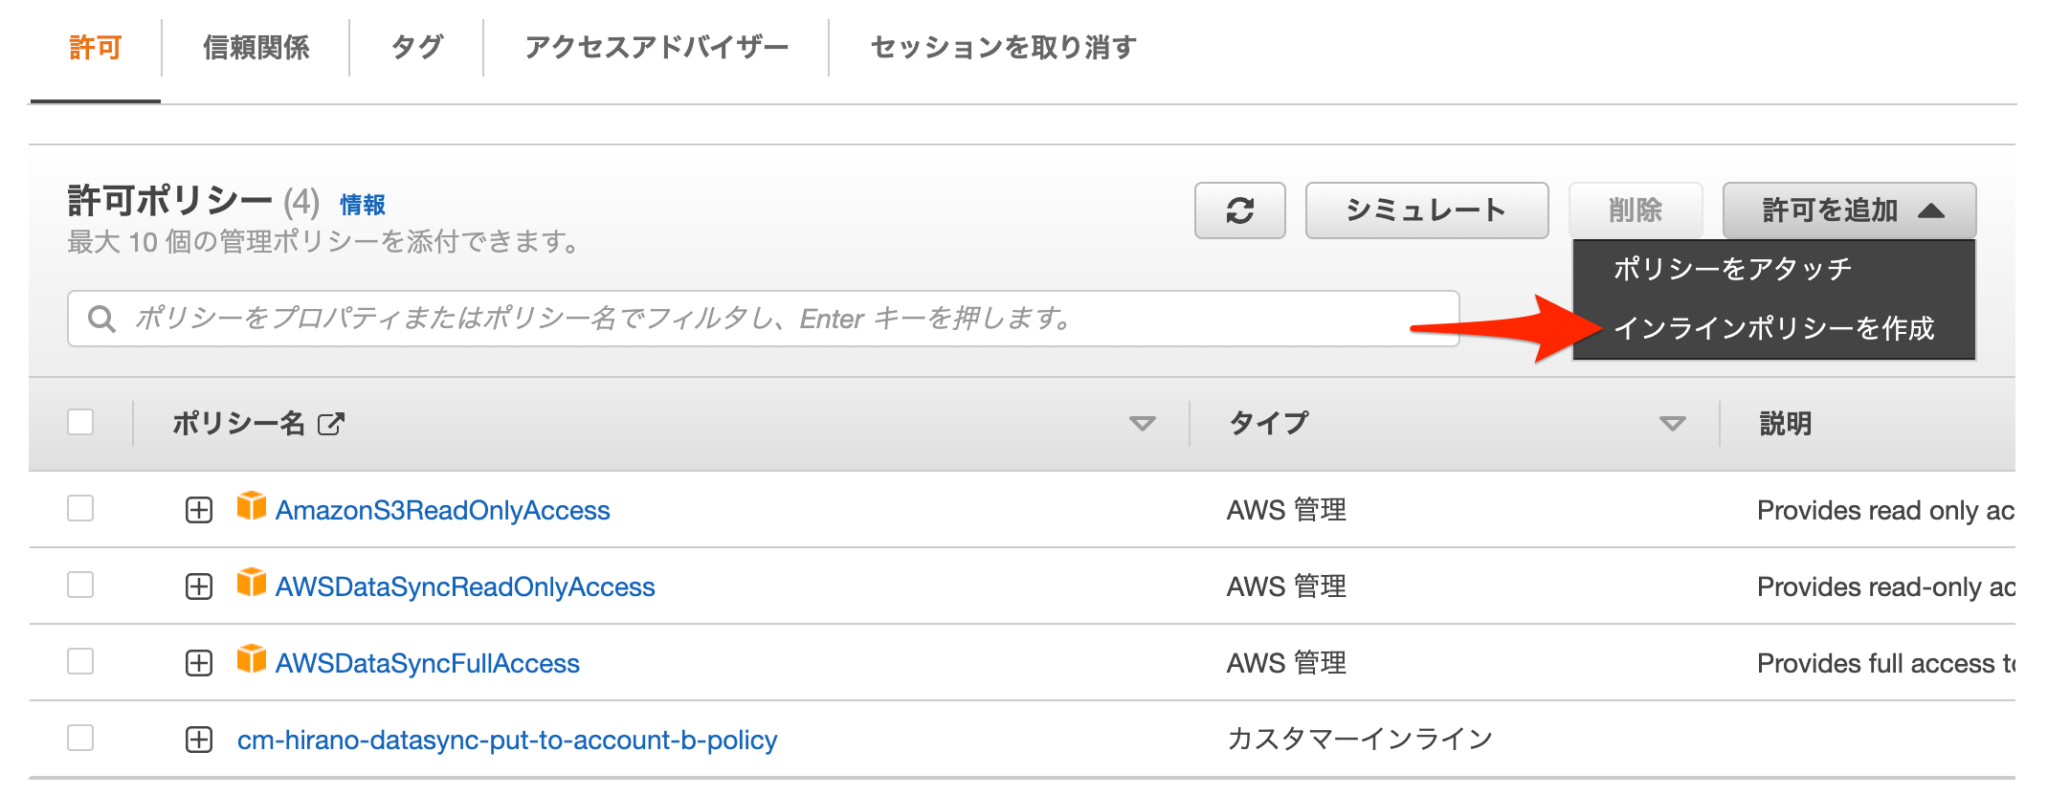The image size is (2048, 796).
Task: Check the select-all checkbox in the table header
Action: click(80, 423)
